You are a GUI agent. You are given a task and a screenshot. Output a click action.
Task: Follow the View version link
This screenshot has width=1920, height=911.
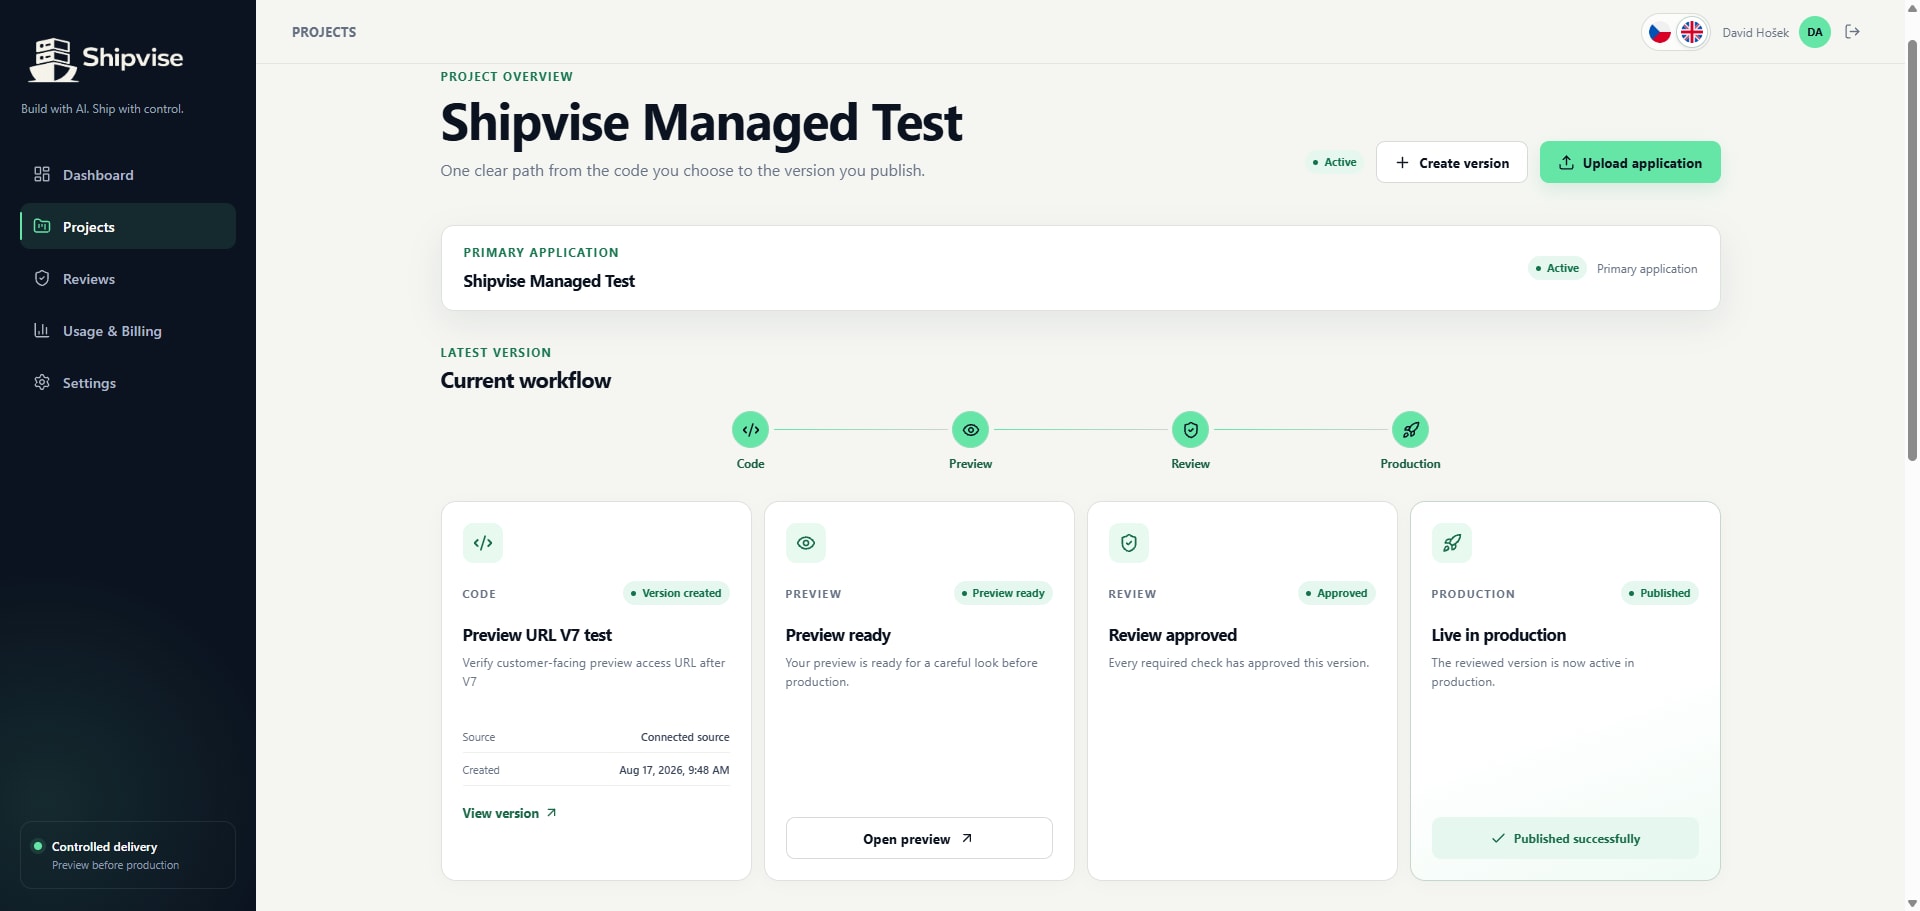[x=509, y=813]
